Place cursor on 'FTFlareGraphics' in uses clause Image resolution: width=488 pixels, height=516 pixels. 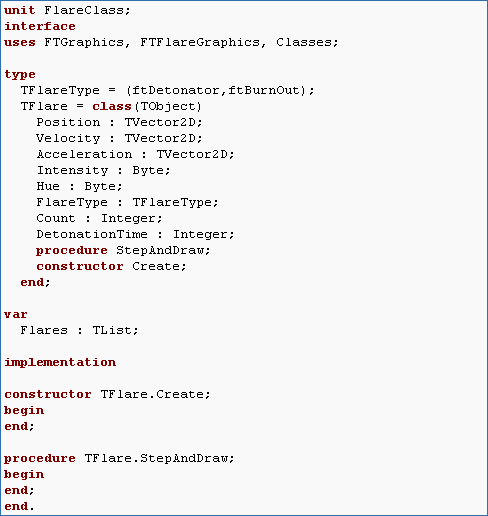[x=200, y=42]
